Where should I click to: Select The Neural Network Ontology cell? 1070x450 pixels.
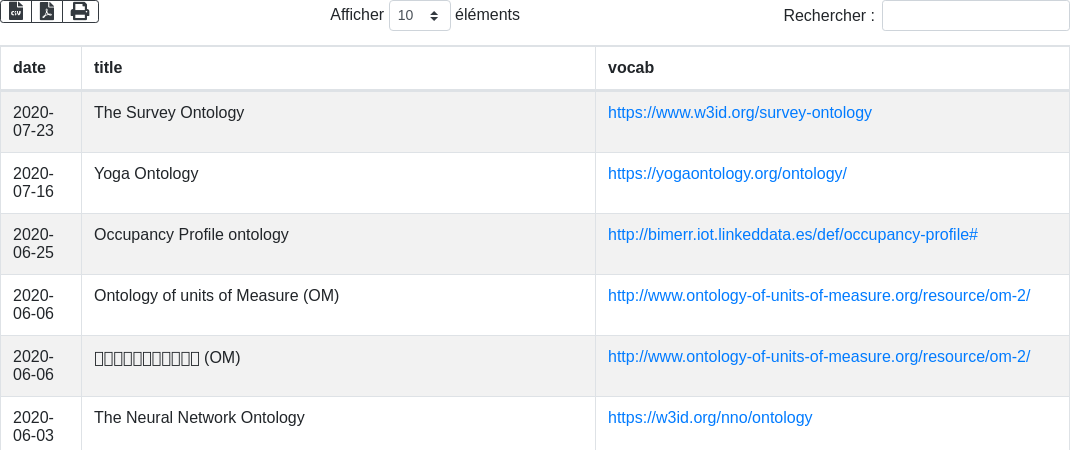tap(338, 423)
